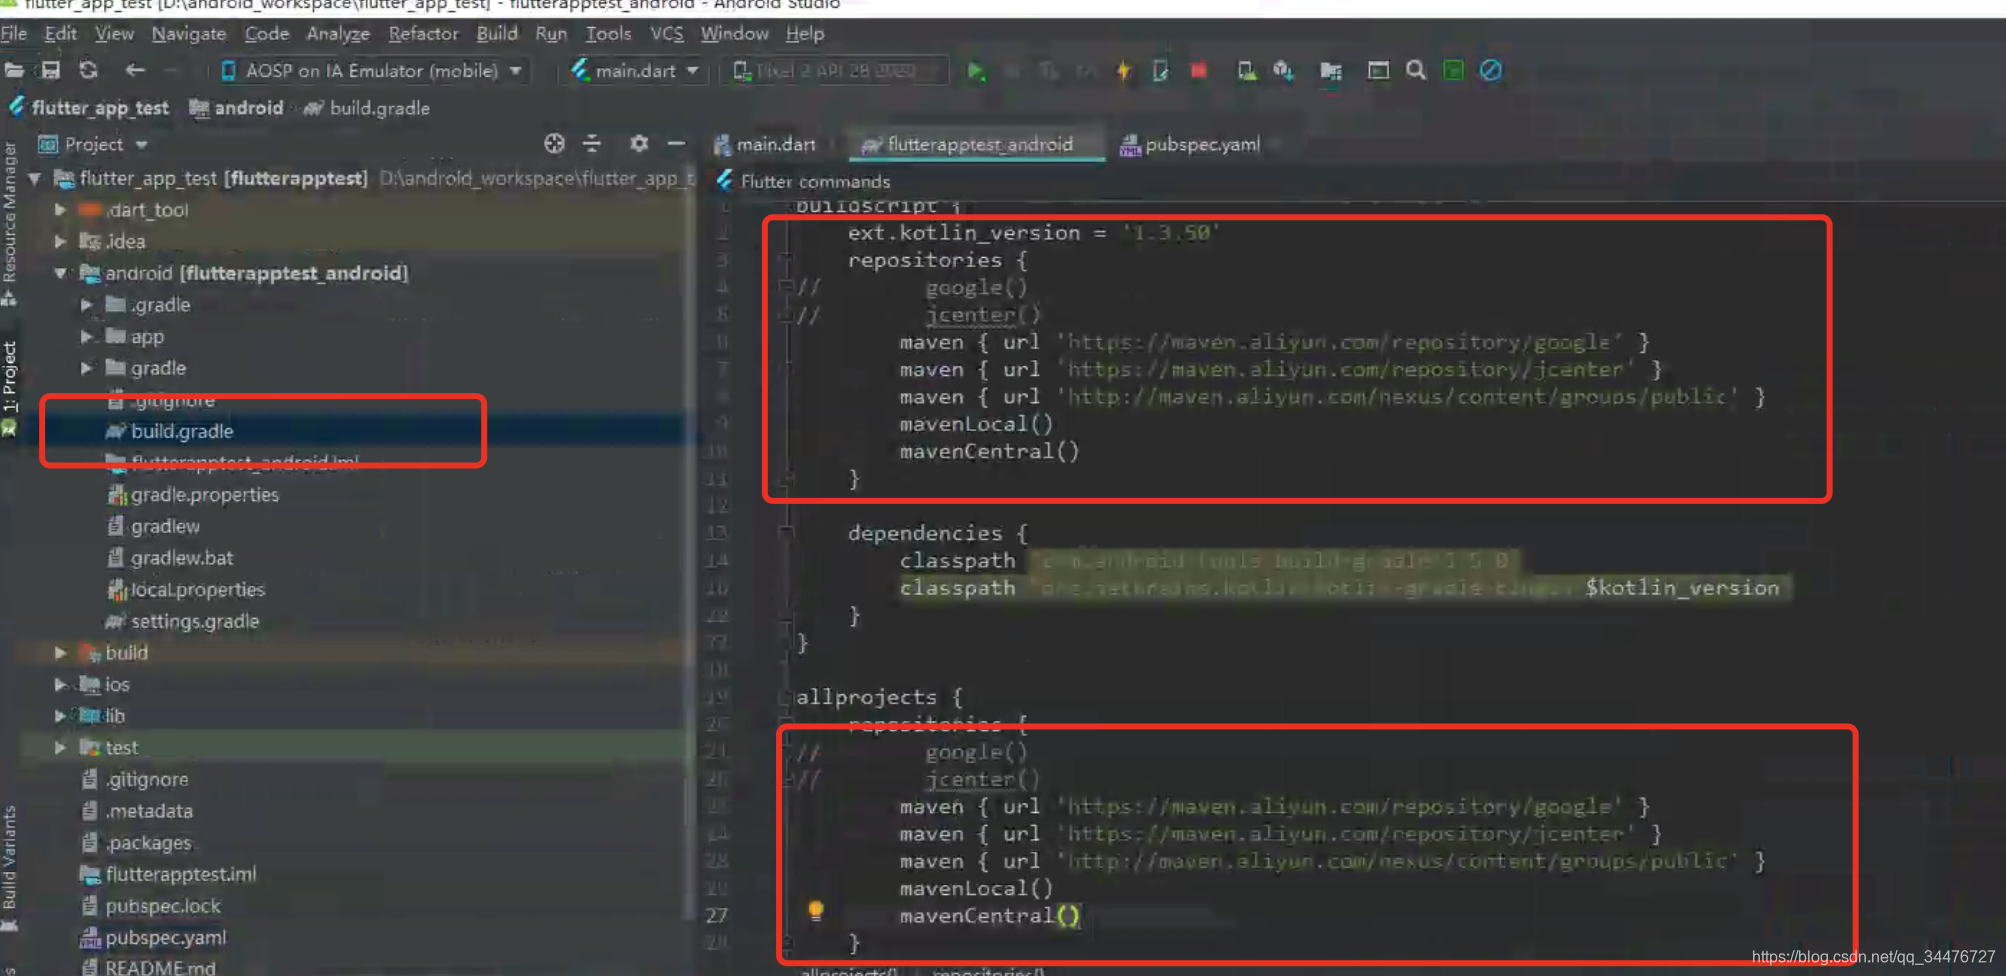2006x976 pixels.
Task: Open the Pixel 2 API 28 emulator dropdown
Action: 833,71
